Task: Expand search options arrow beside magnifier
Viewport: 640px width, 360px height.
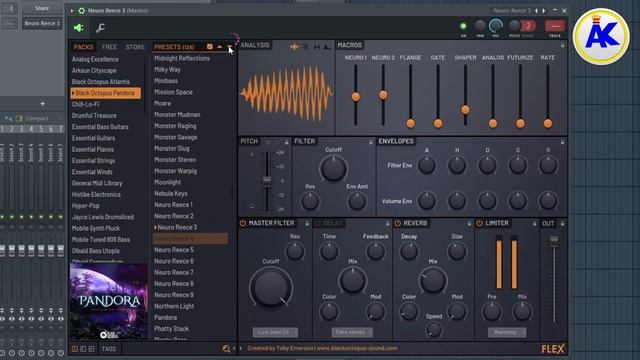Action: point(234,349)
